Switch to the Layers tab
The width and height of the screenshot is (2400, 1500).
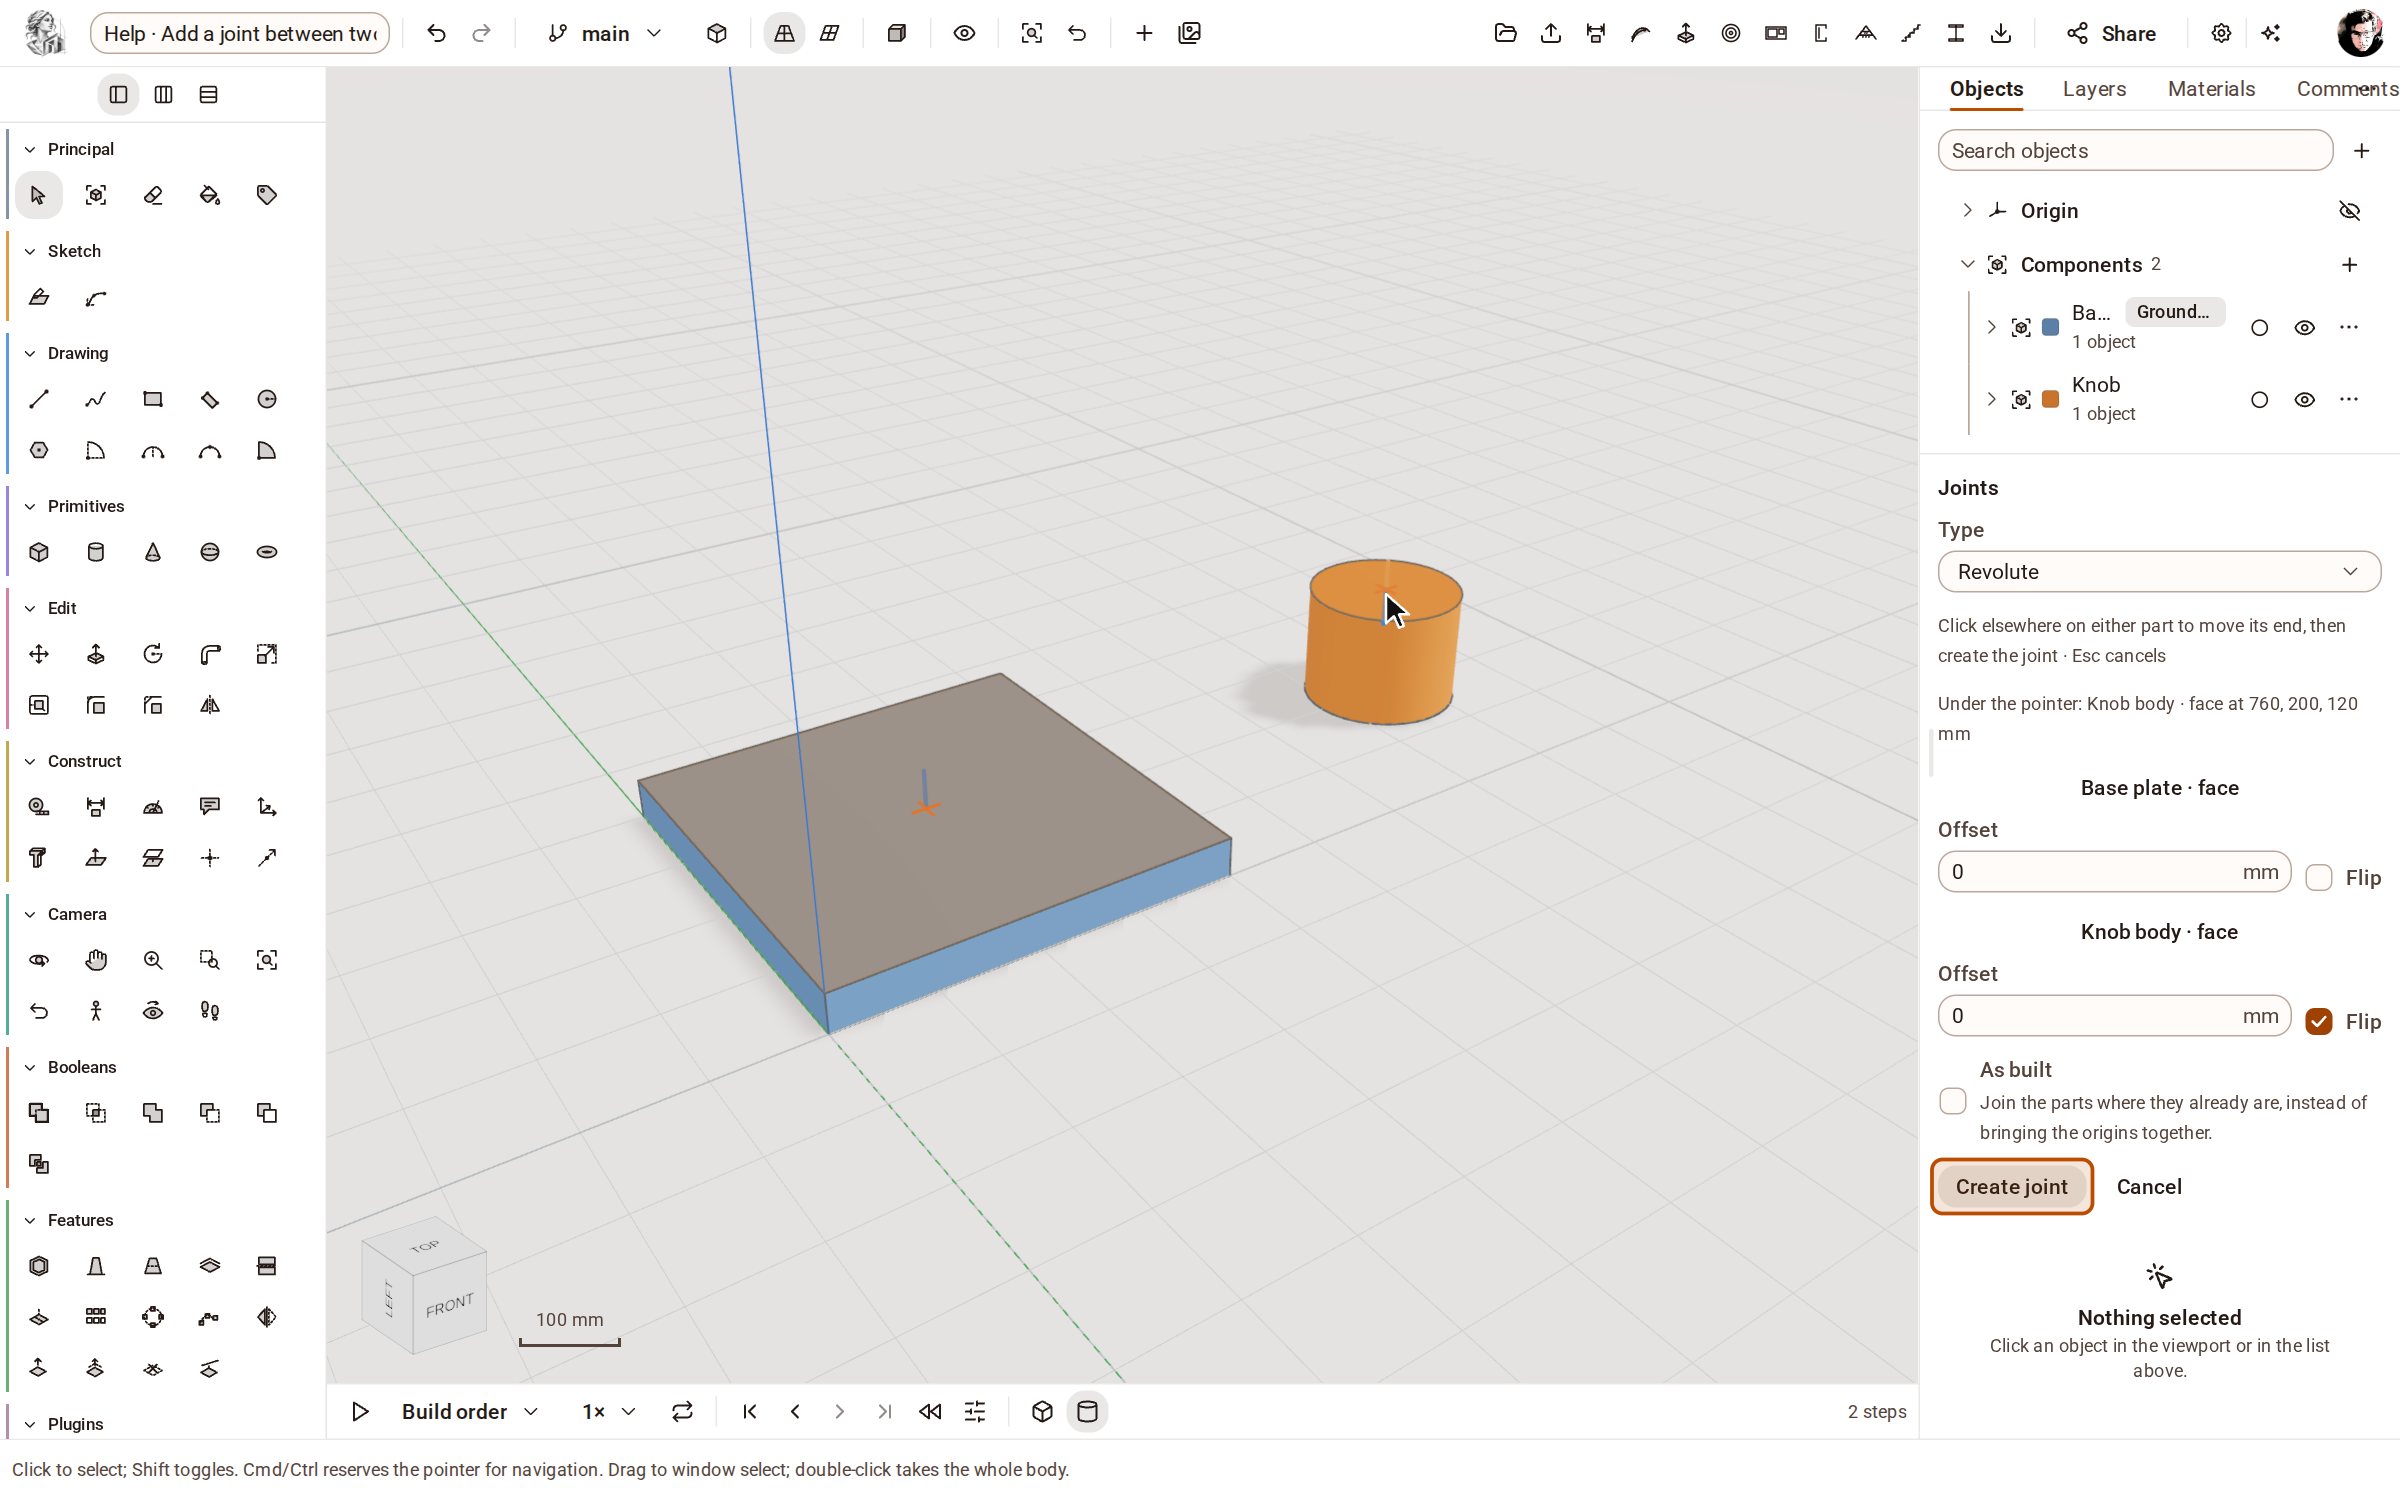2094,89
